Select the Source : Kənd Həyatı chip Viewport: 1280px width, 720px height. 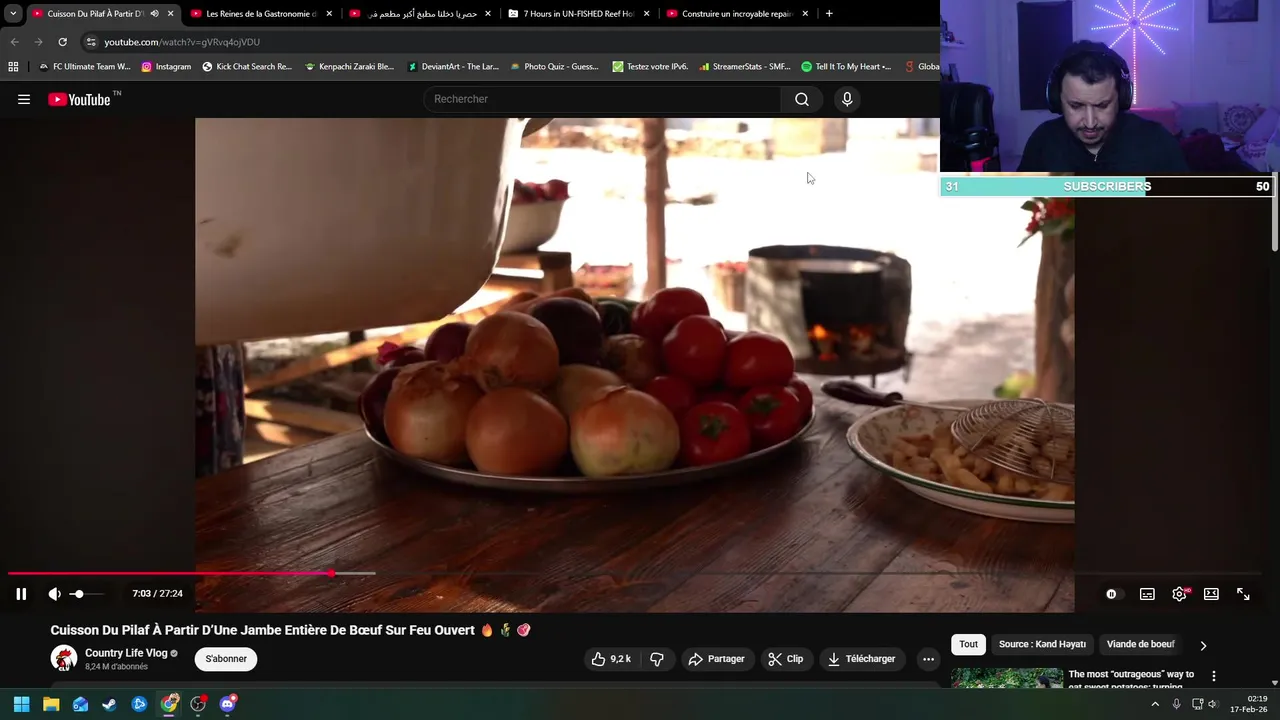[x=1042, y=644]
